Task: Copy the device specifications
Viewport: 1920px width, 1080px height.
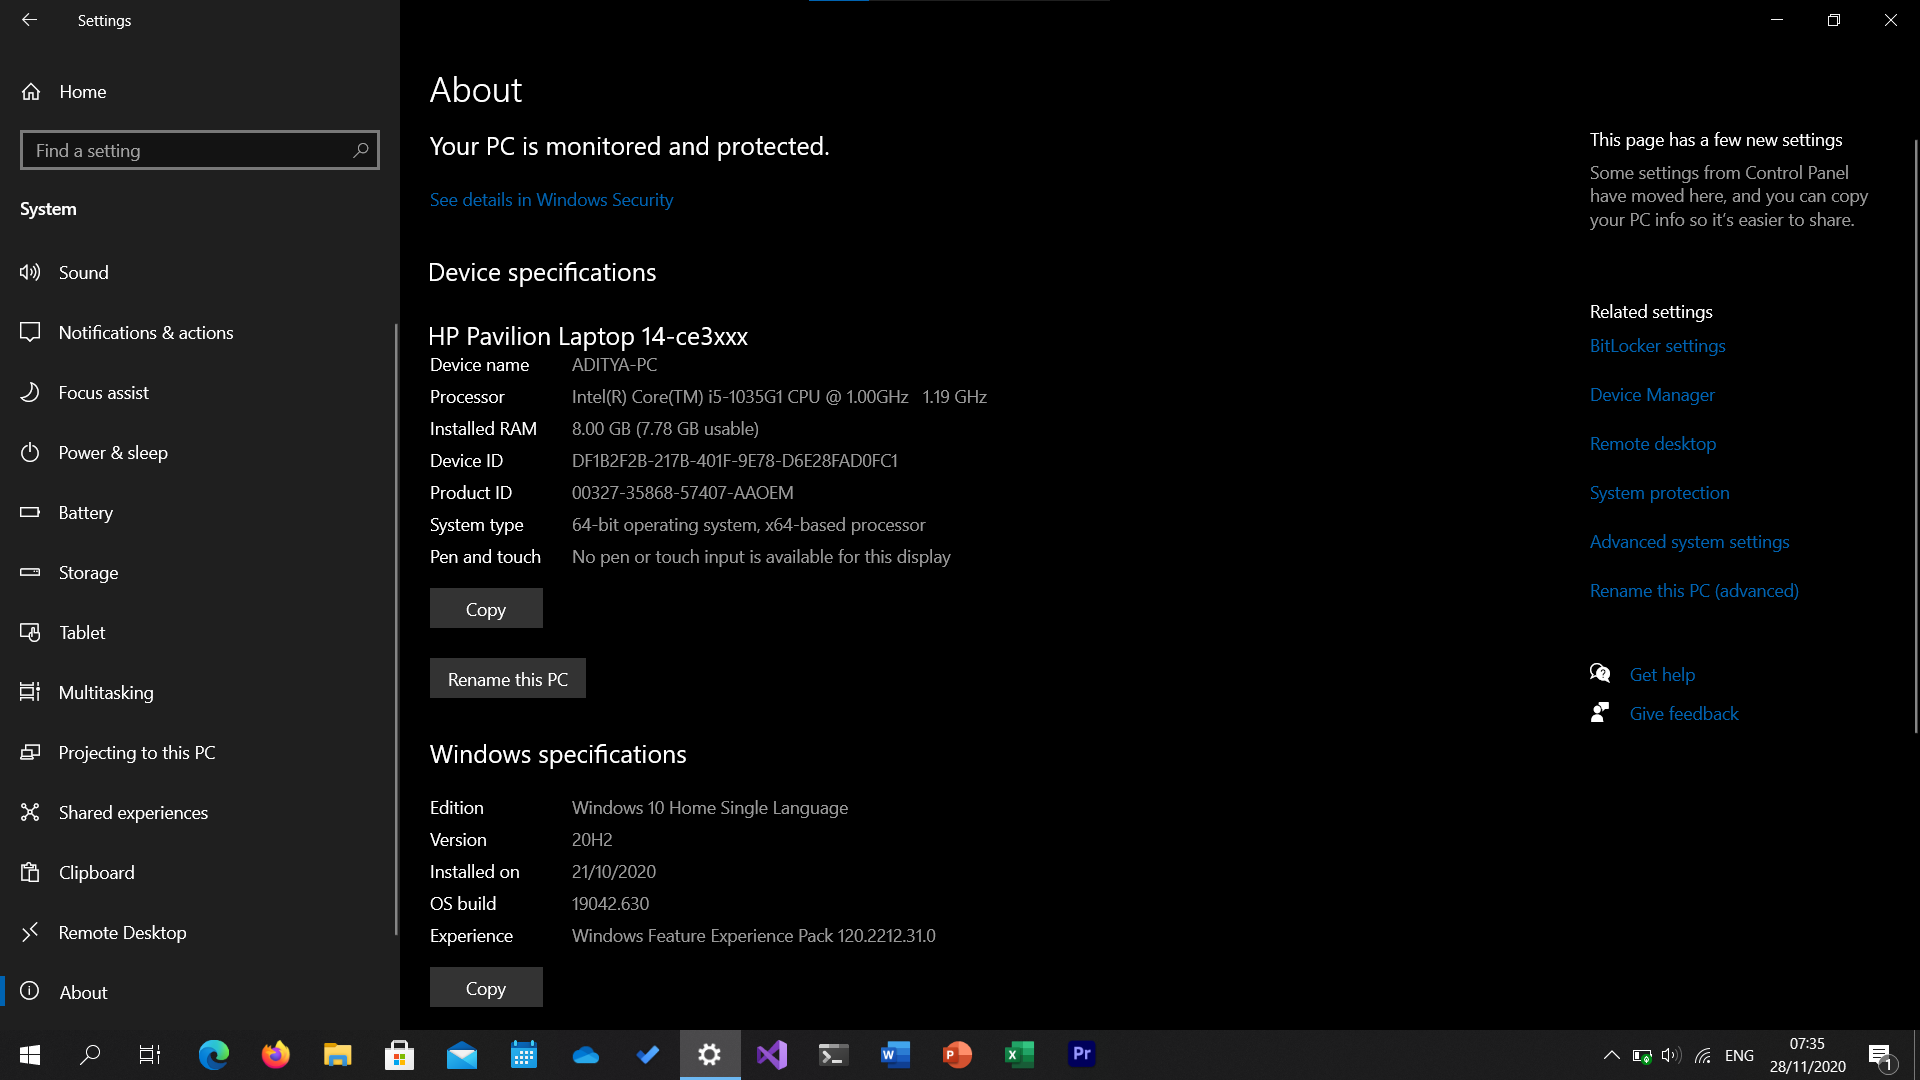Action: tap(486, 609)
